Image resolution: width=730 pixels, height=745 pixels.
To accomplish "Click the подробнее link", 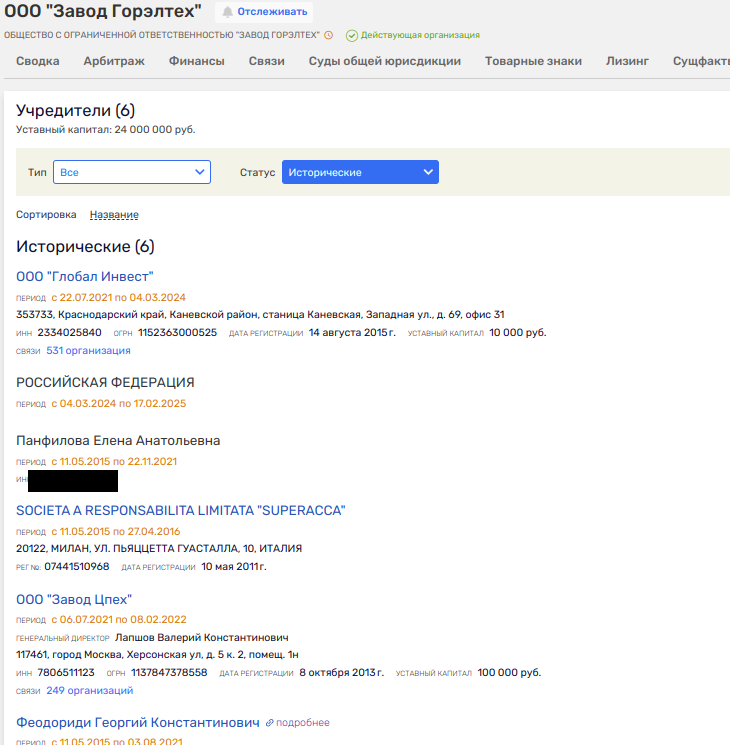I will 303,723.
